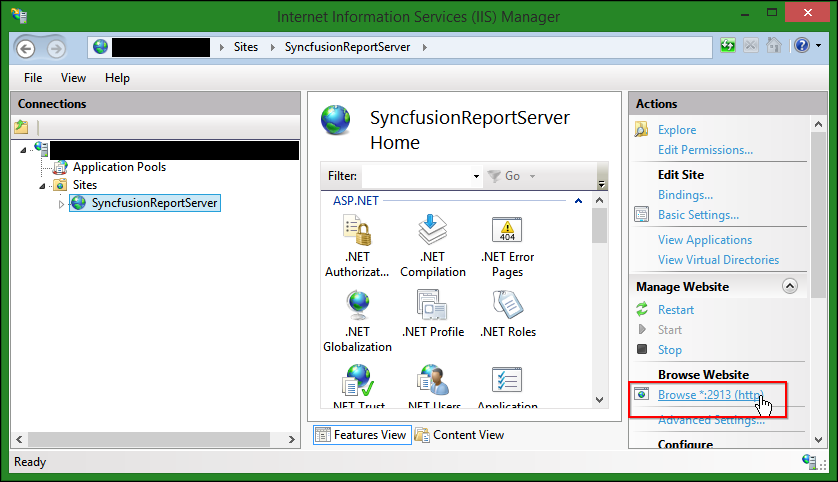
Task: Click the Stop loading icon in toolbar
Action: click(x=750, y=45)
